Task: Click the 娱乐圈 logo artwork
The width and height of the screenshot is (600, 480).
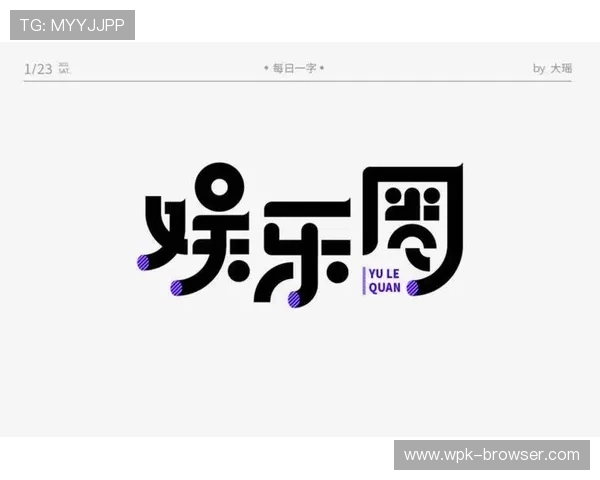Action: 300,235
